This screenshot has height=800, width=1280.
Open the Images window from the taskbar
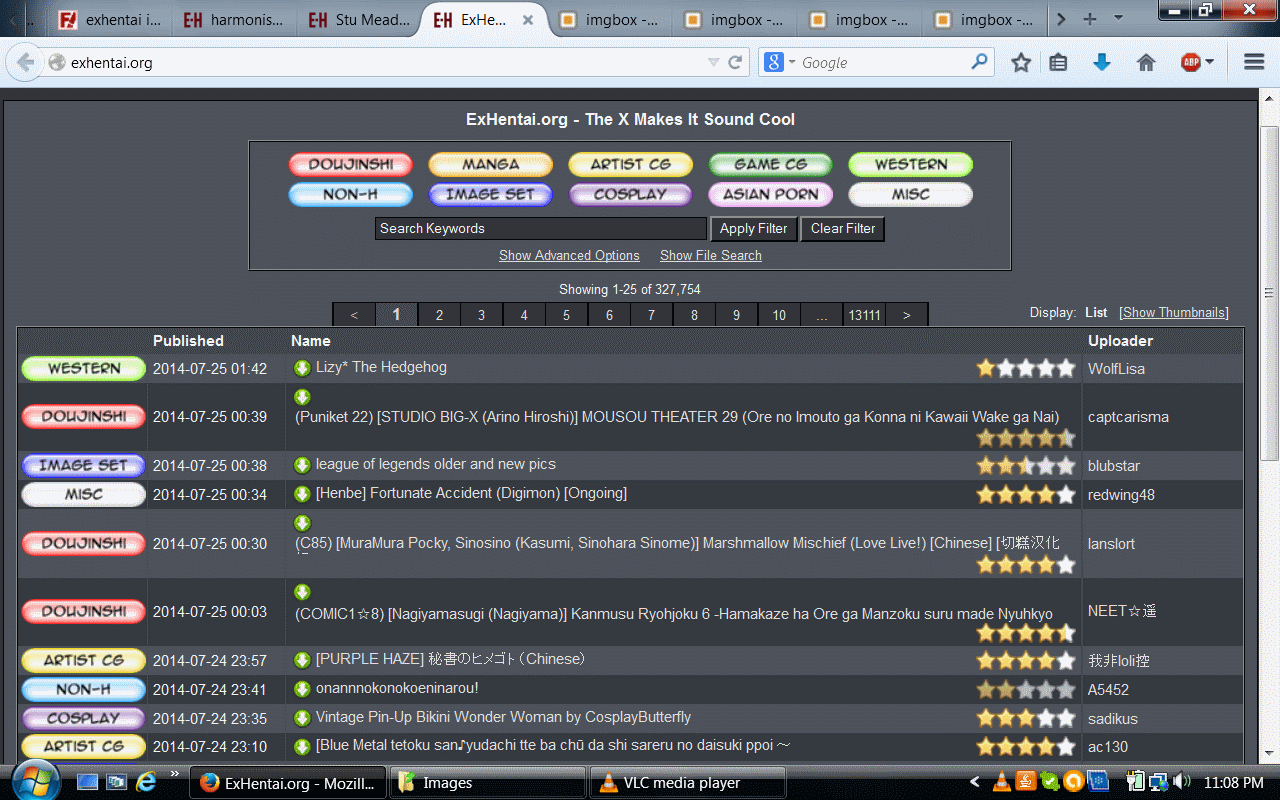pos(488,783)
